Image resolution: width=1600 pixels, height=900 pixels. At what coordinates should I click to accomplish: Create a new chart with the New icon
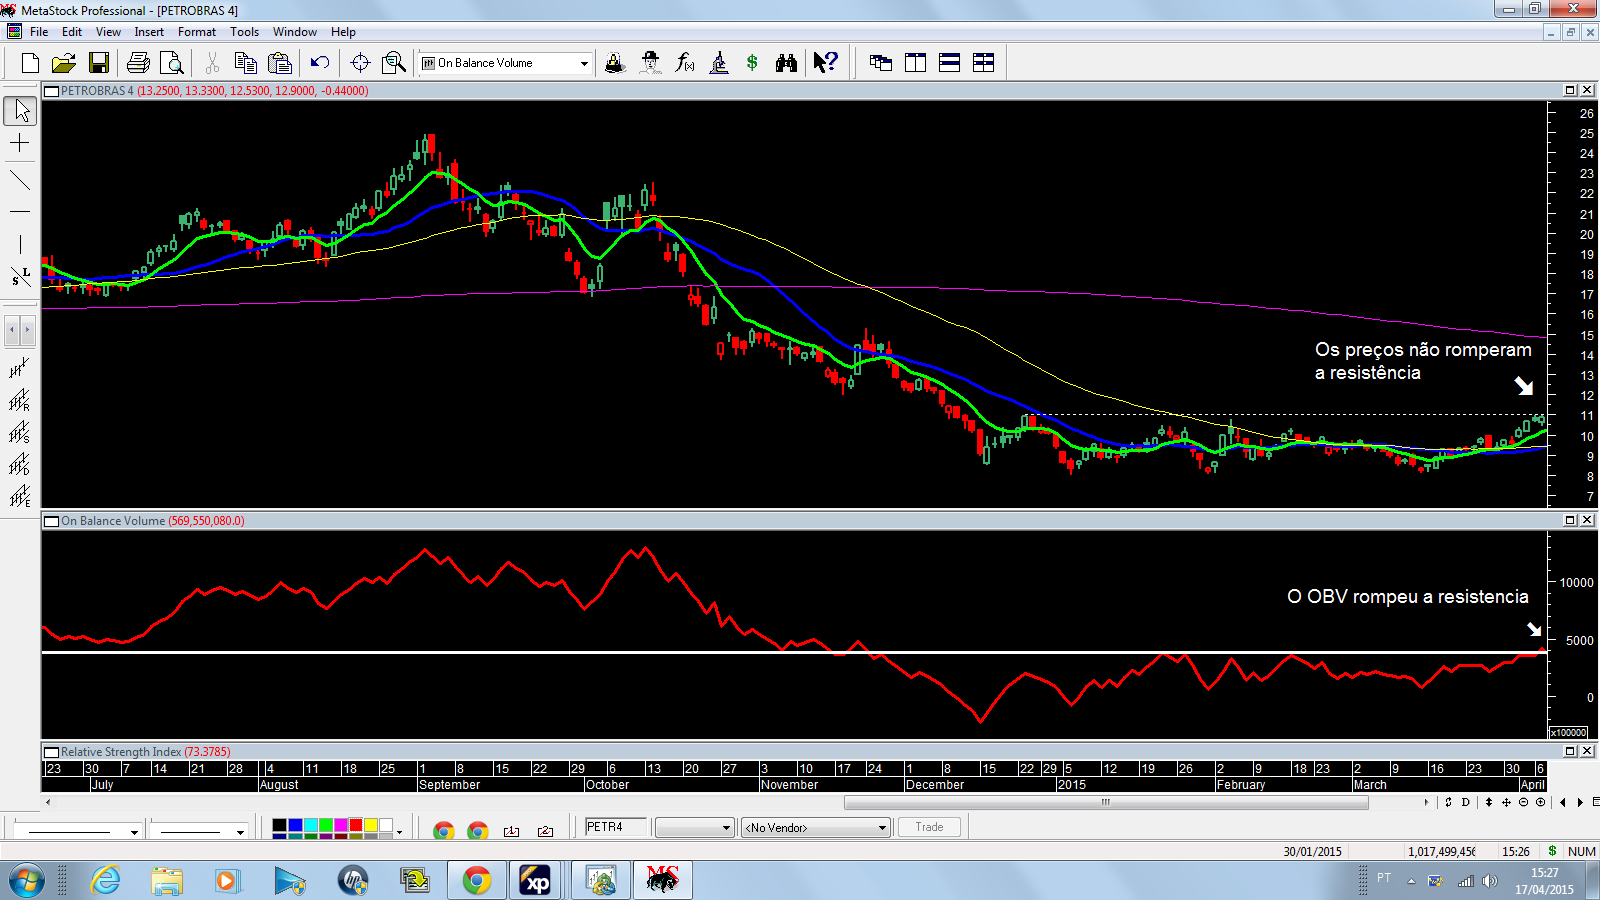pos(30,63)
